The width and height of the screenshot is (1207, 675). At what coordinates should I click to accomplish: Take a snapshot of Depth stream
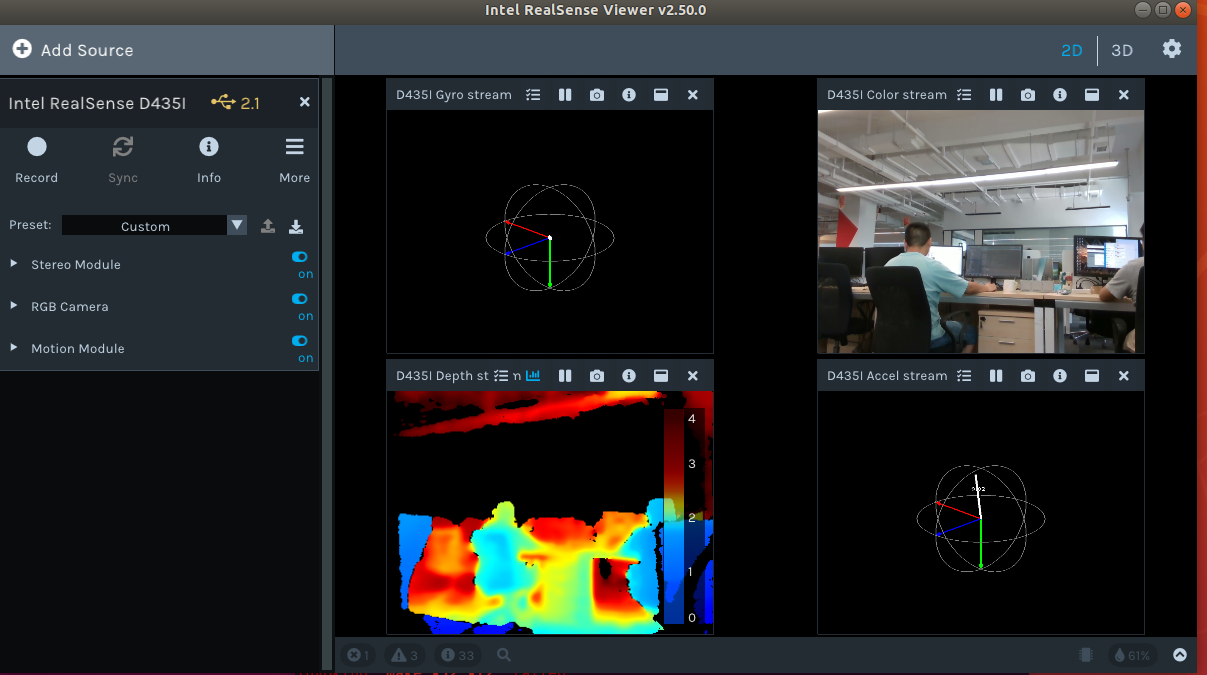(x=597, y=376)
